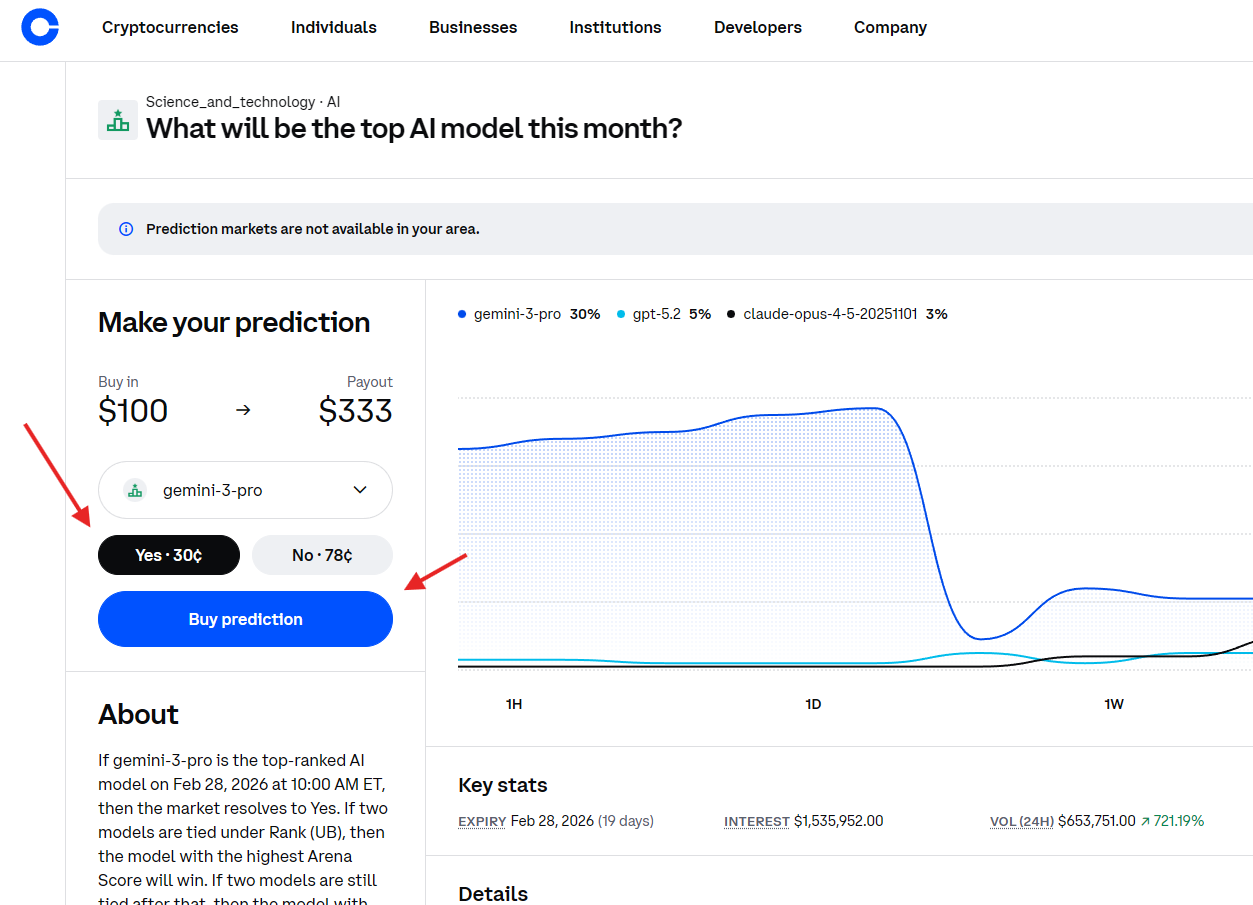Switch chart to 1W time range

point(1113,704)
